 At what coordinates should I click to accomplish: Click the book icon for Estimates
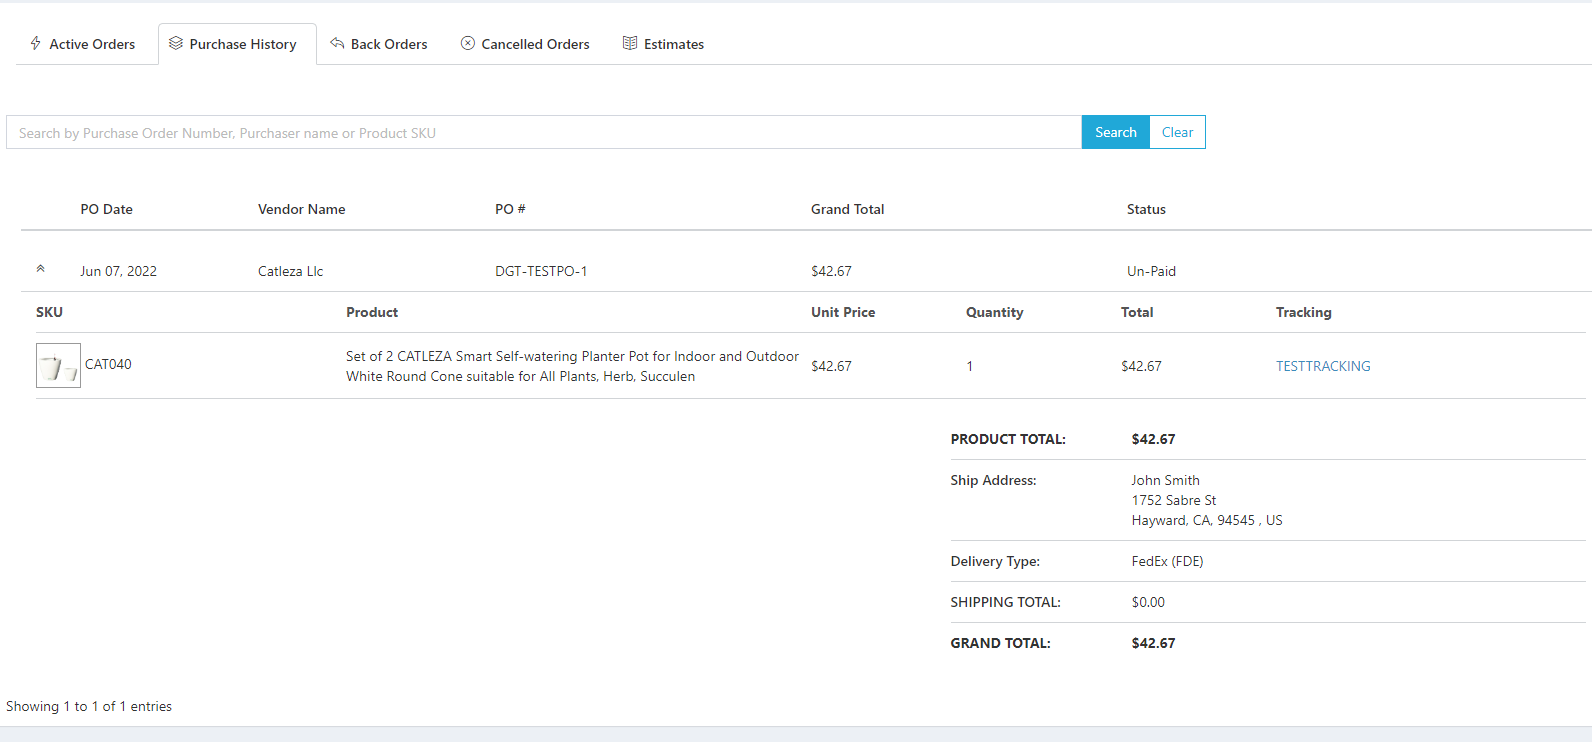[x=630, y=43]
